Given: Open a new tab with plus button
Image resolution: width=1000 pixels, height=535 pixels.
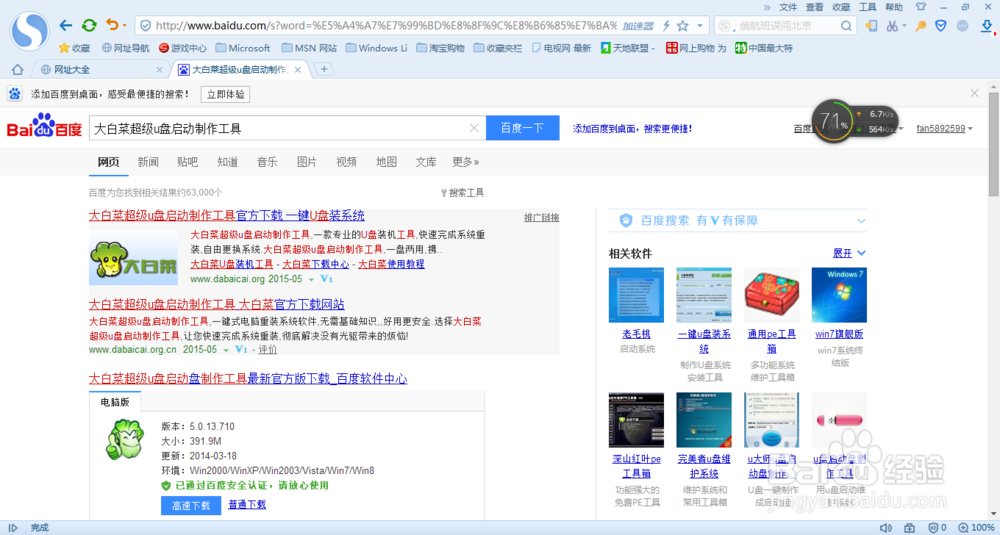Looking at the screenshot, I should click(324, 70).
